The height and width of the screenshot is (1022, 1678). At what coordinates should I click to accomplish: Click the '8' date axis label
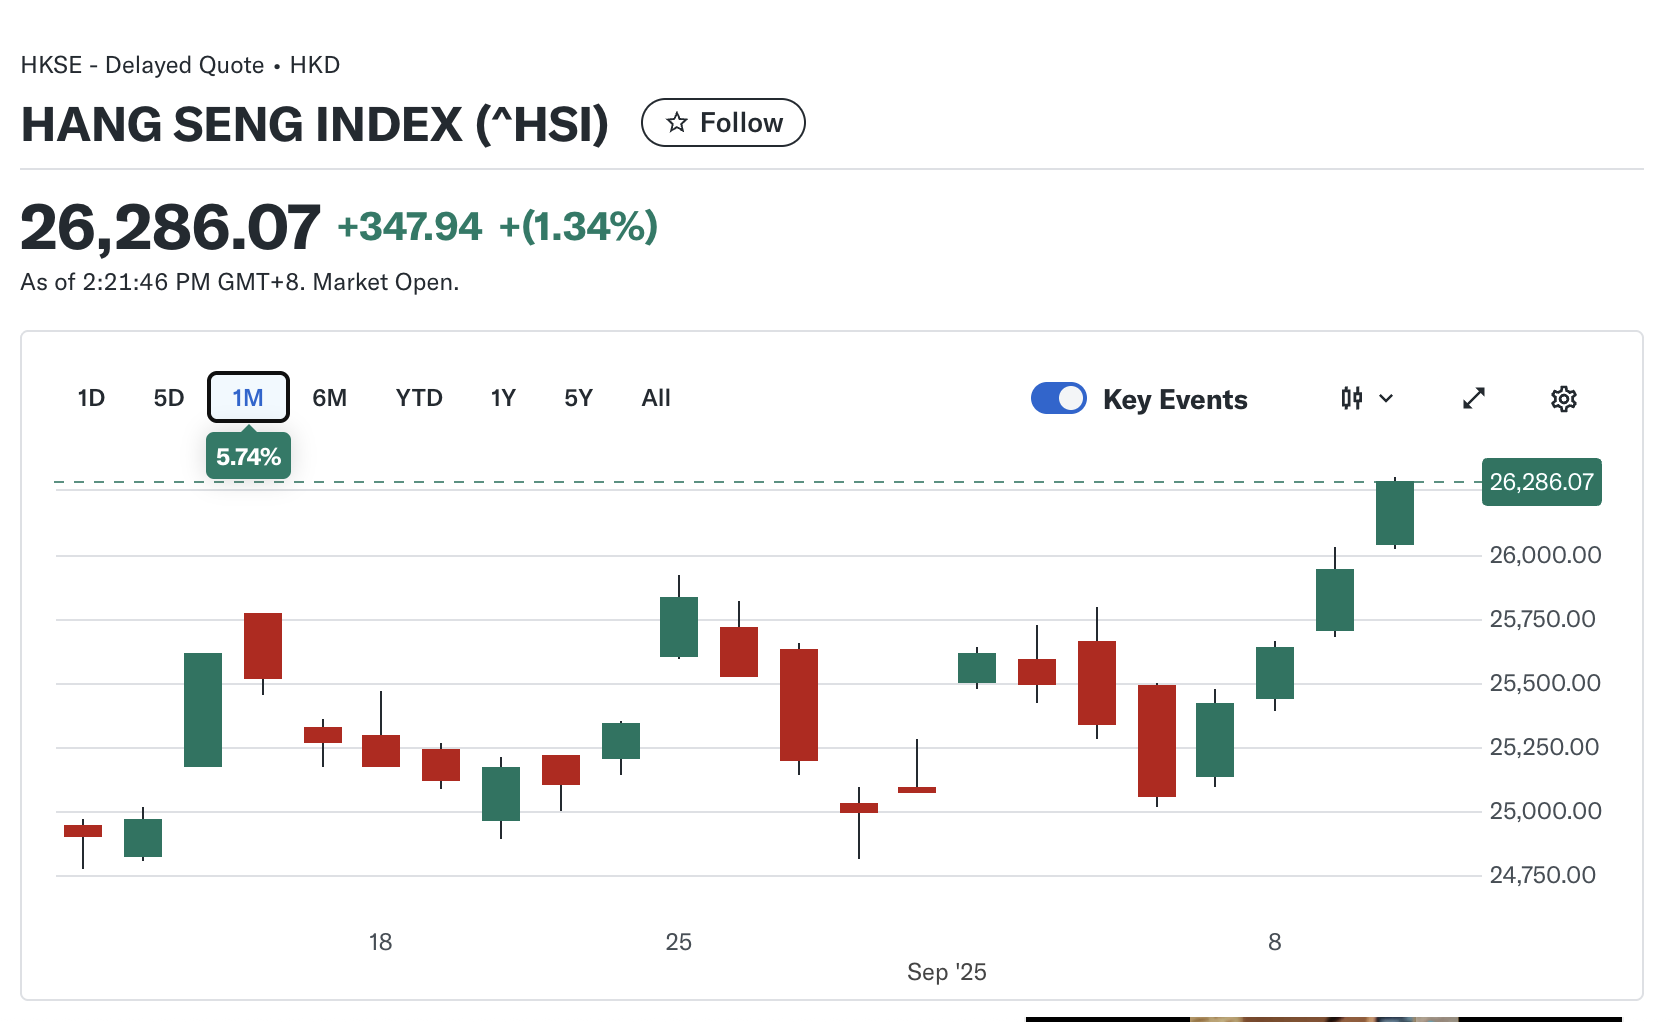click(1274, 942)
